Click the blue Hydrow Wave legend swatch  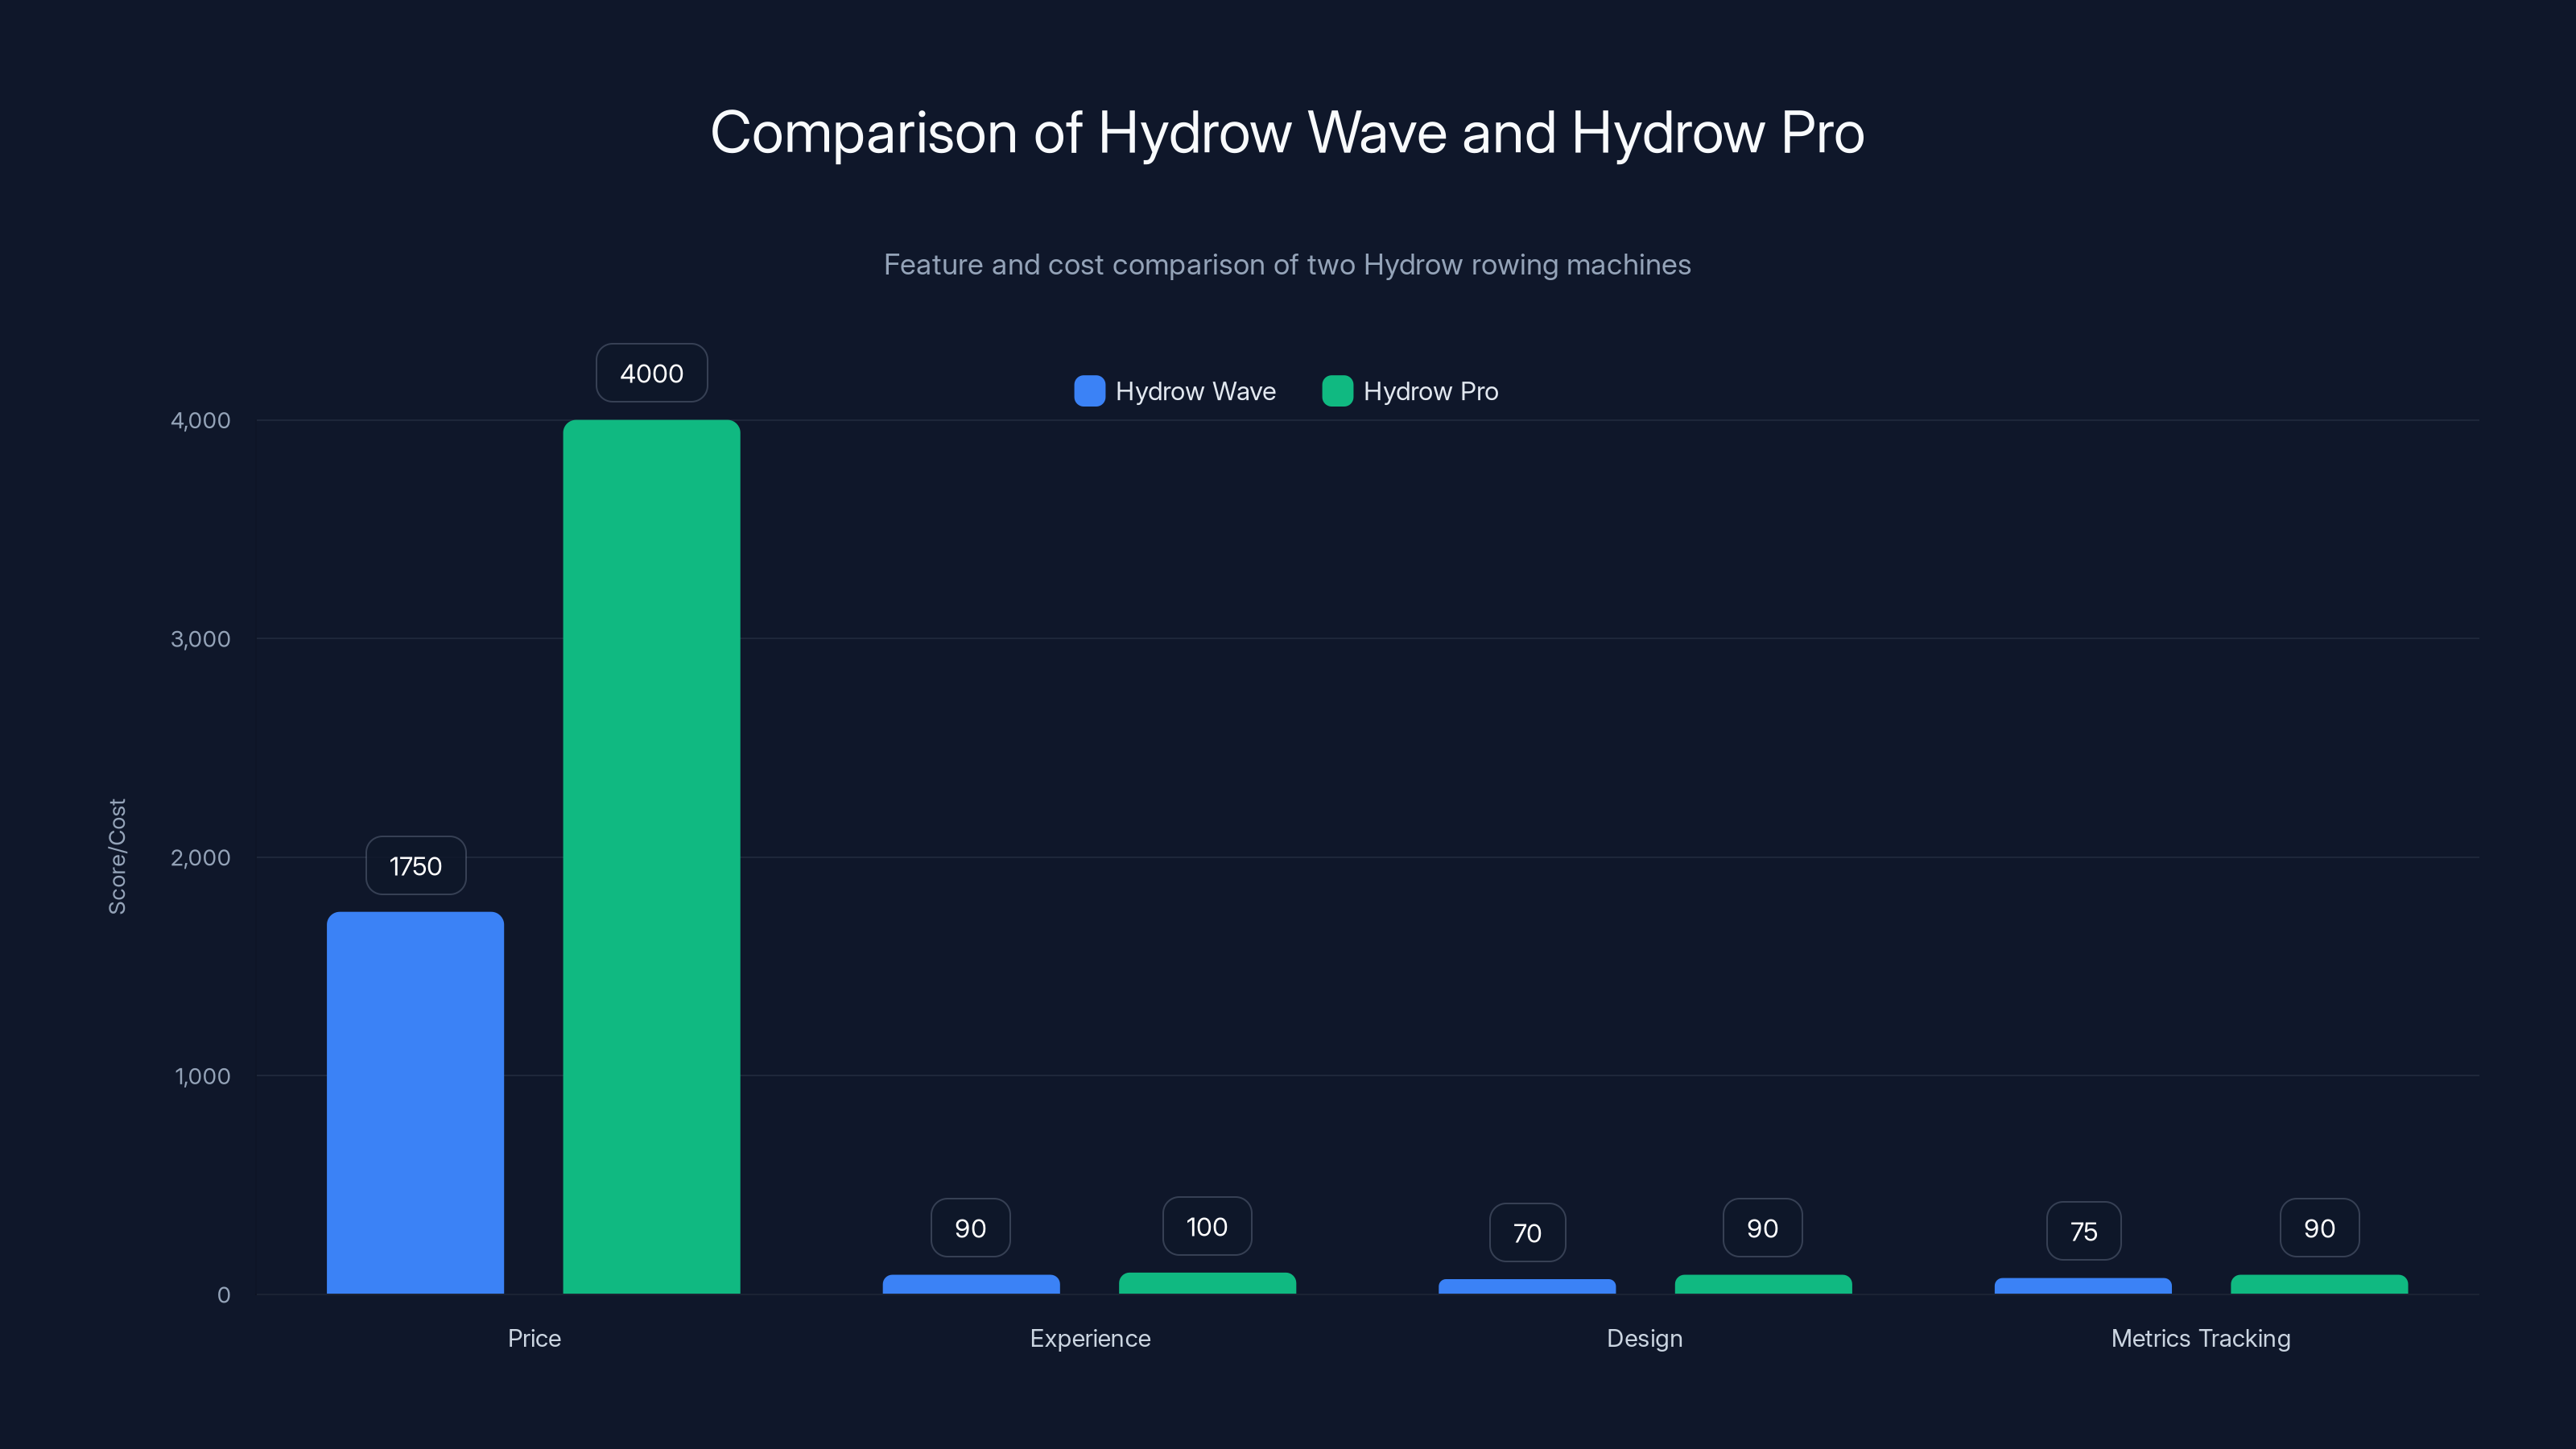[x=1088, y=391]
